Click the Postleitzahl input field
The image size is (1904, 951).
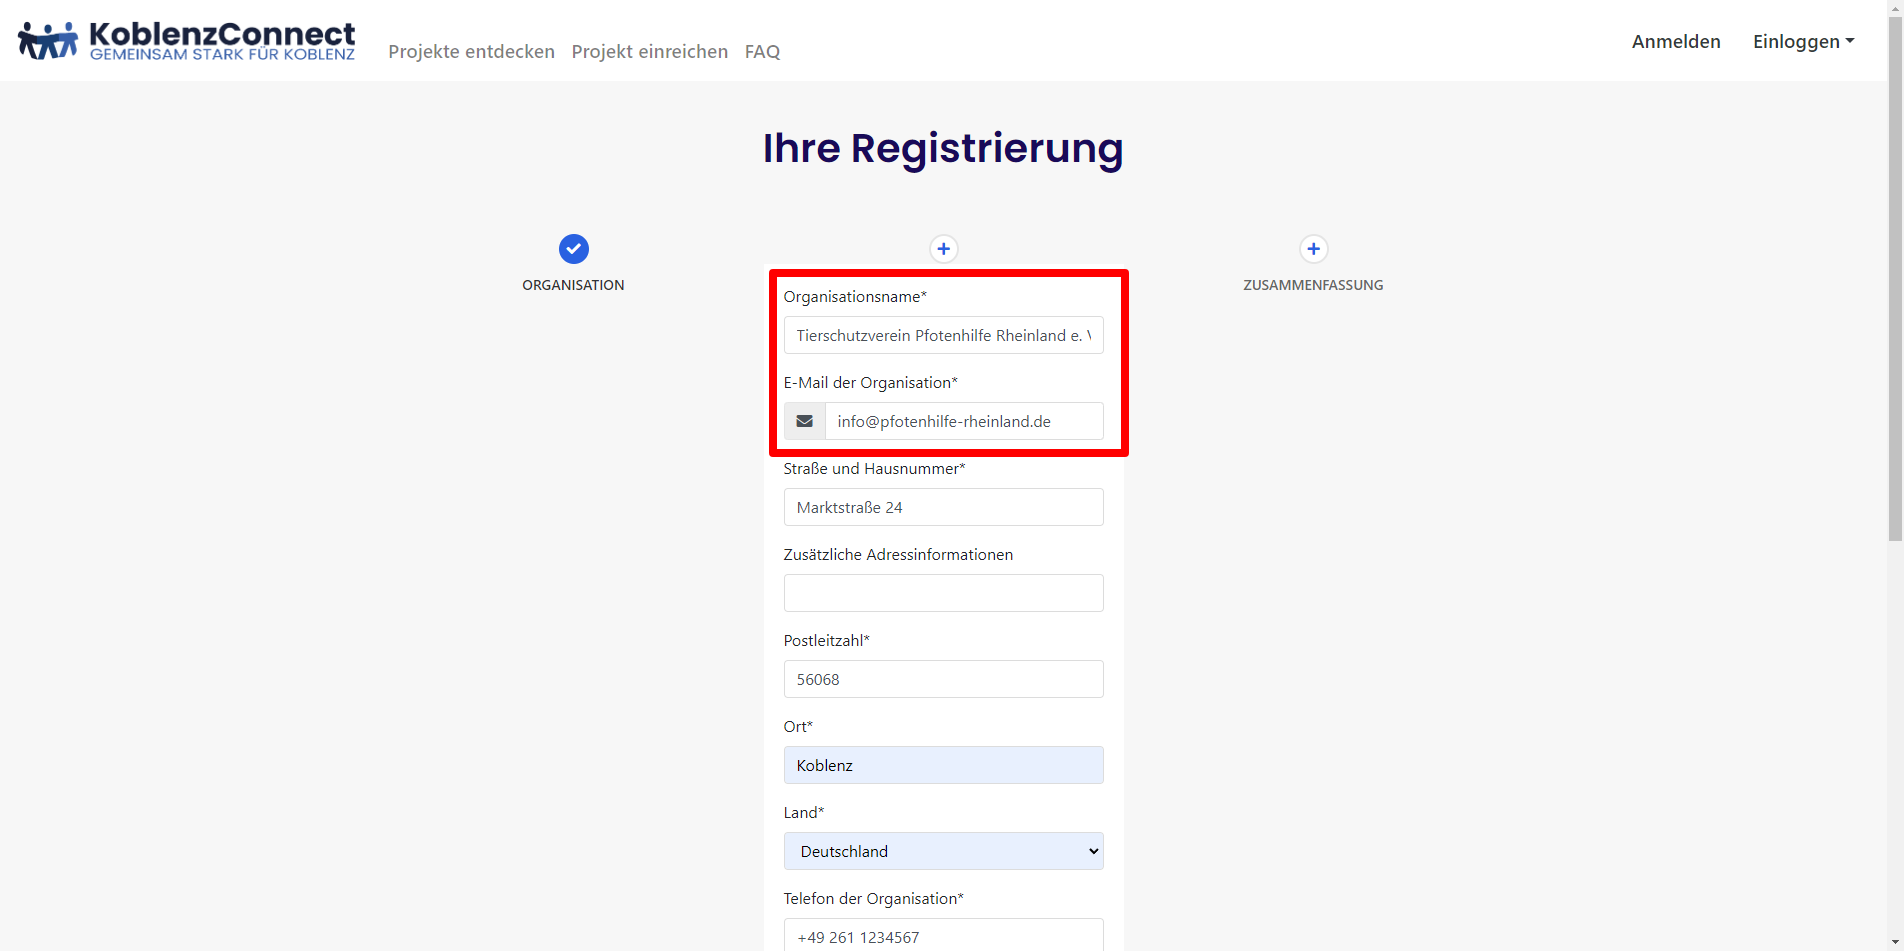click(x=943, y=679)
